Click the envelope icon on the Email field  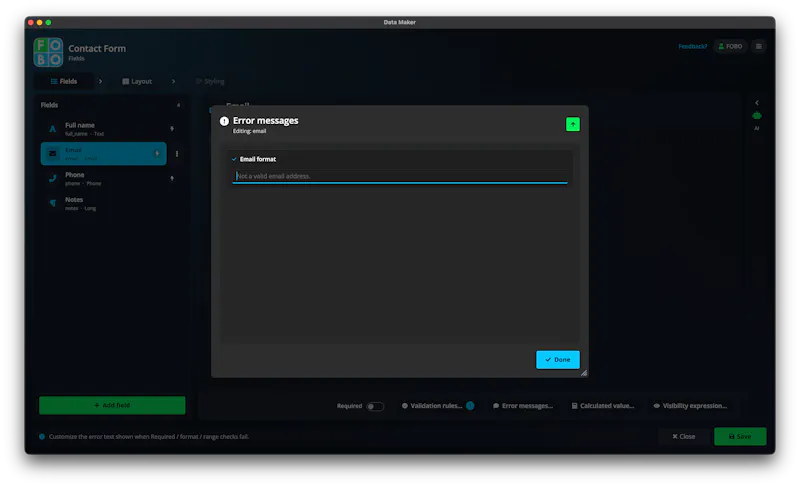tap(53, 153)
